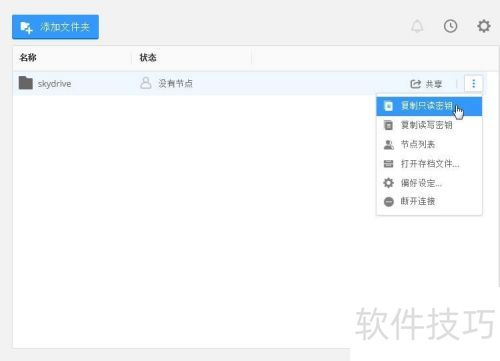Select 断开连接 menu entry
The width and height of the screenshot is (500, 361).
(x=429, y=201)
